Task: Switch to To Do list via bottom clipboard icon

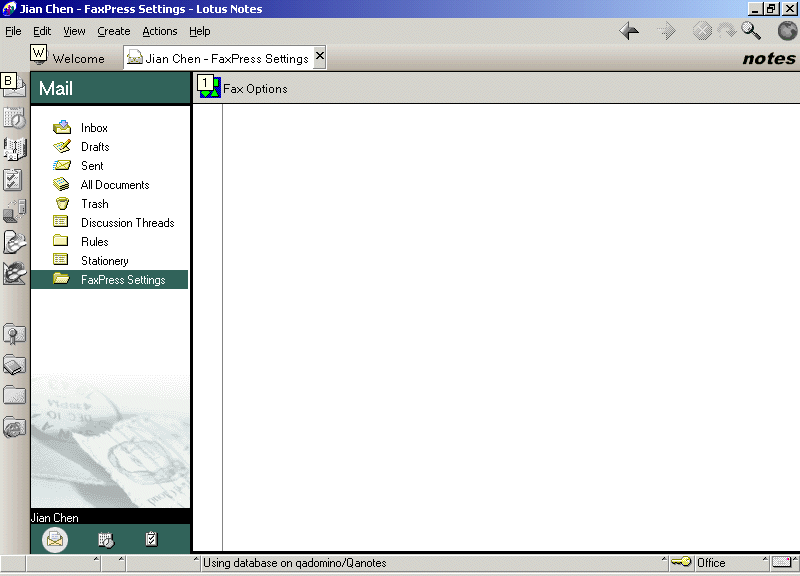Action: point(151,540)
